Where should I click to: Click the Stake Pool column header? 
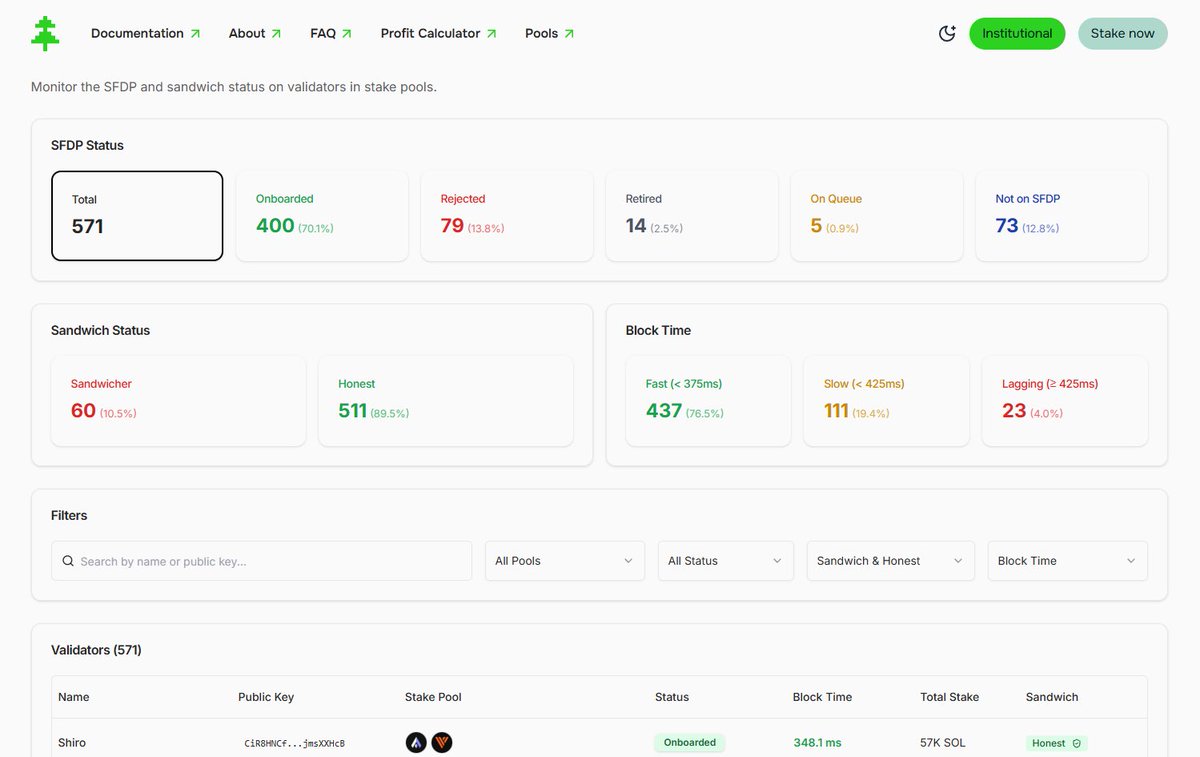click(433, 697)
